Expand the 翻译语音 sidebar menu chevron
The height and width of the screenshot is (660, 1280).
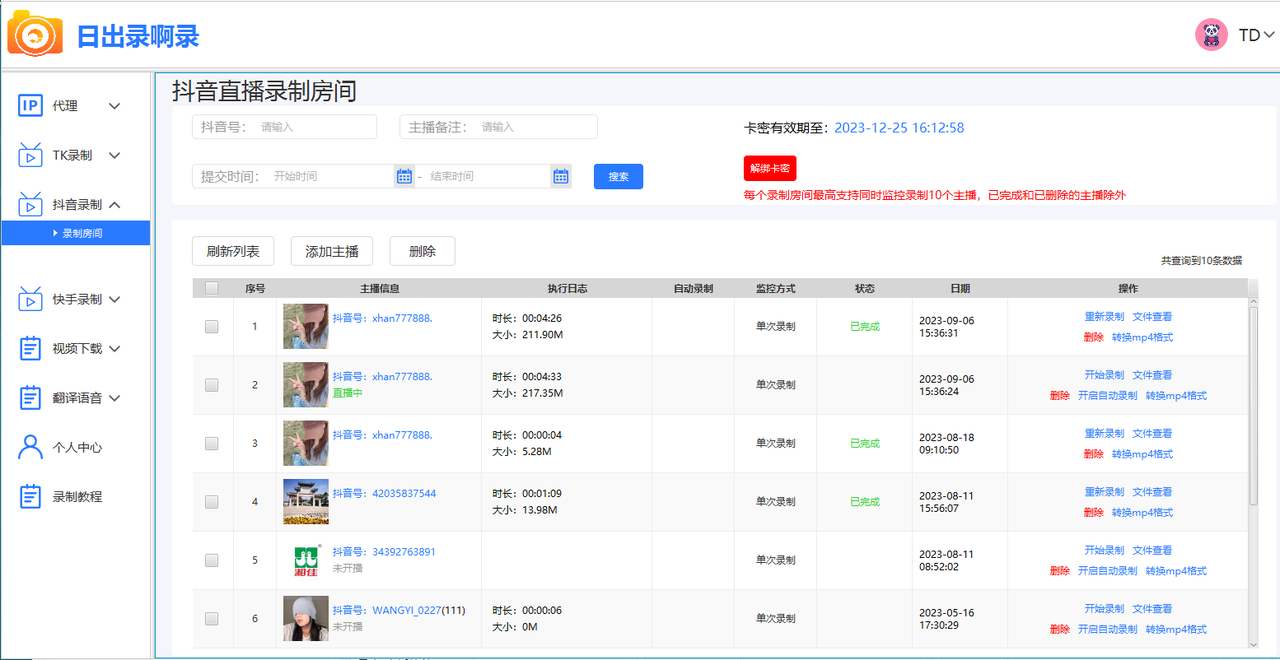click(x=114, y=397)
